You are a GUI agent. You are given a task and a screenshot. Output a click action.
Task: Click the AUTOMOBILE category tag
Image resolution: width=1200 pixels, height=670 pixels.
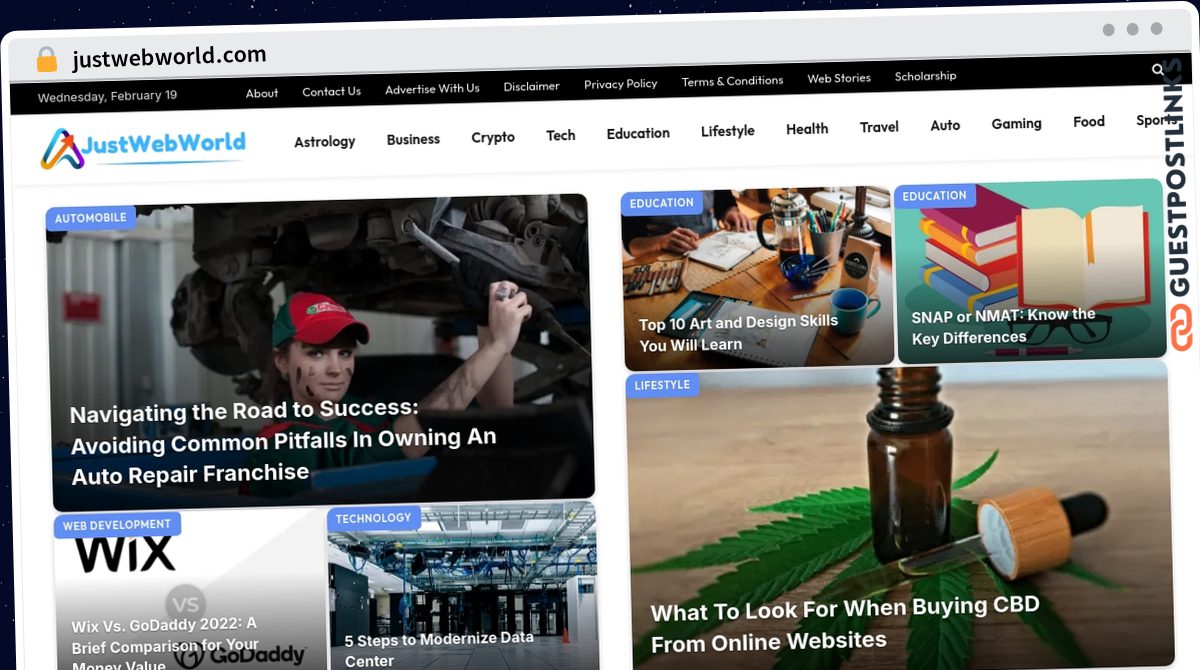click(90, 217)
